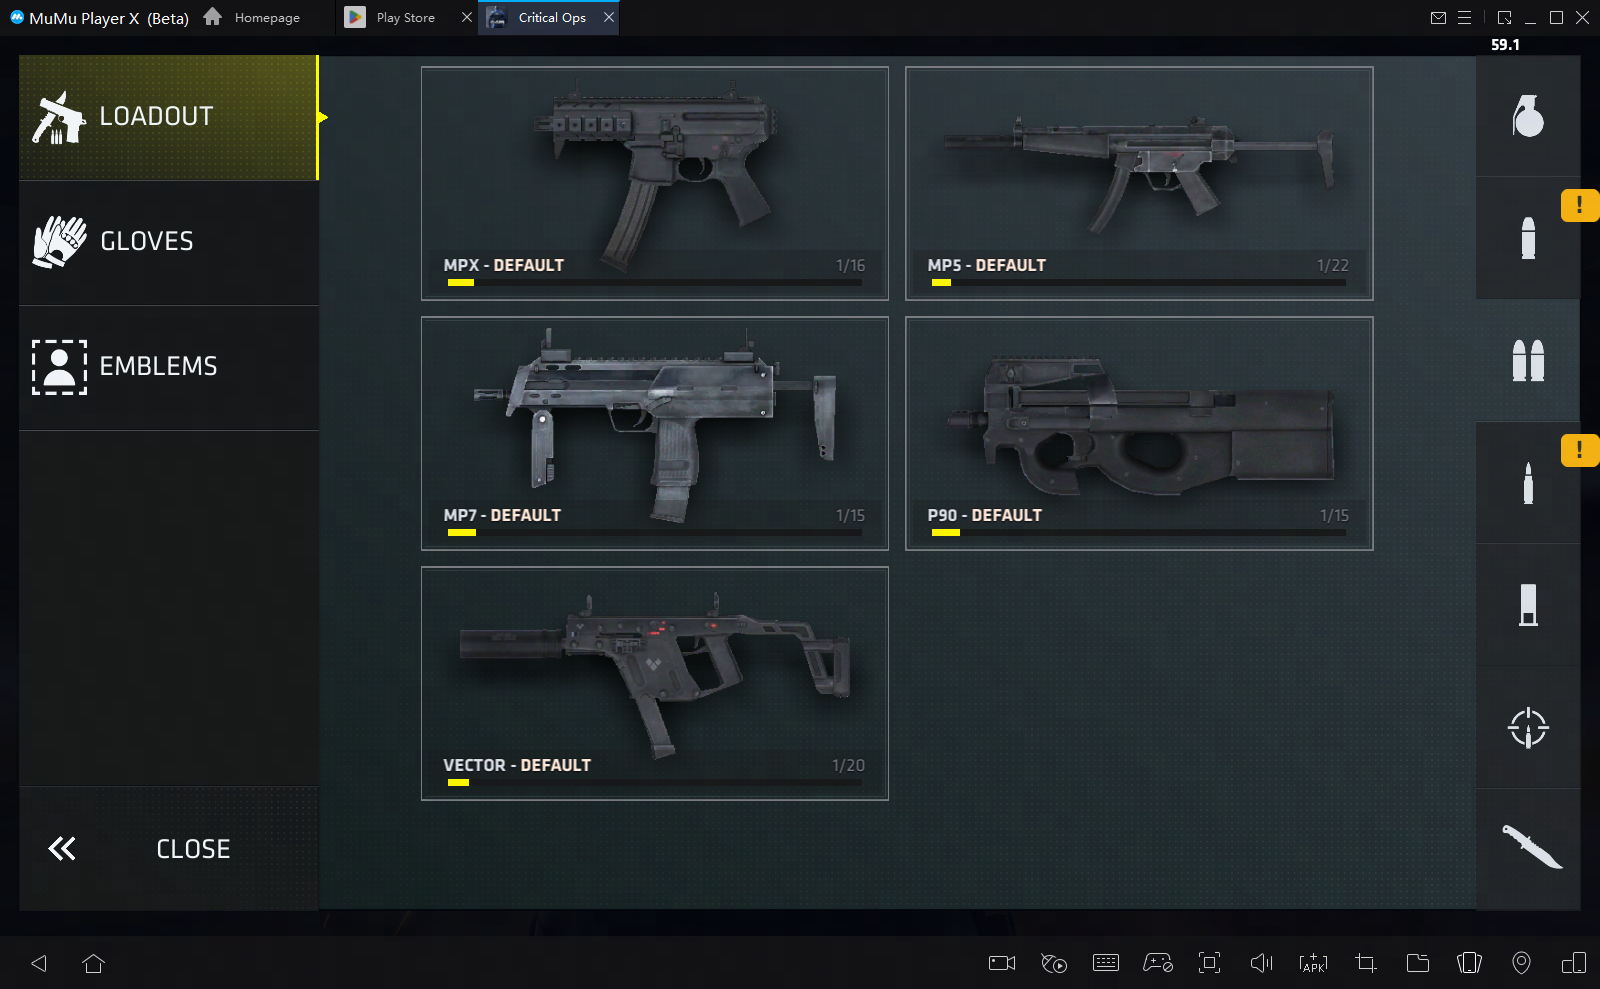Click the MPX skin progress bar
Image resolution: width=1600 pixels, height=989 pixels.
(x=655, y=283)
